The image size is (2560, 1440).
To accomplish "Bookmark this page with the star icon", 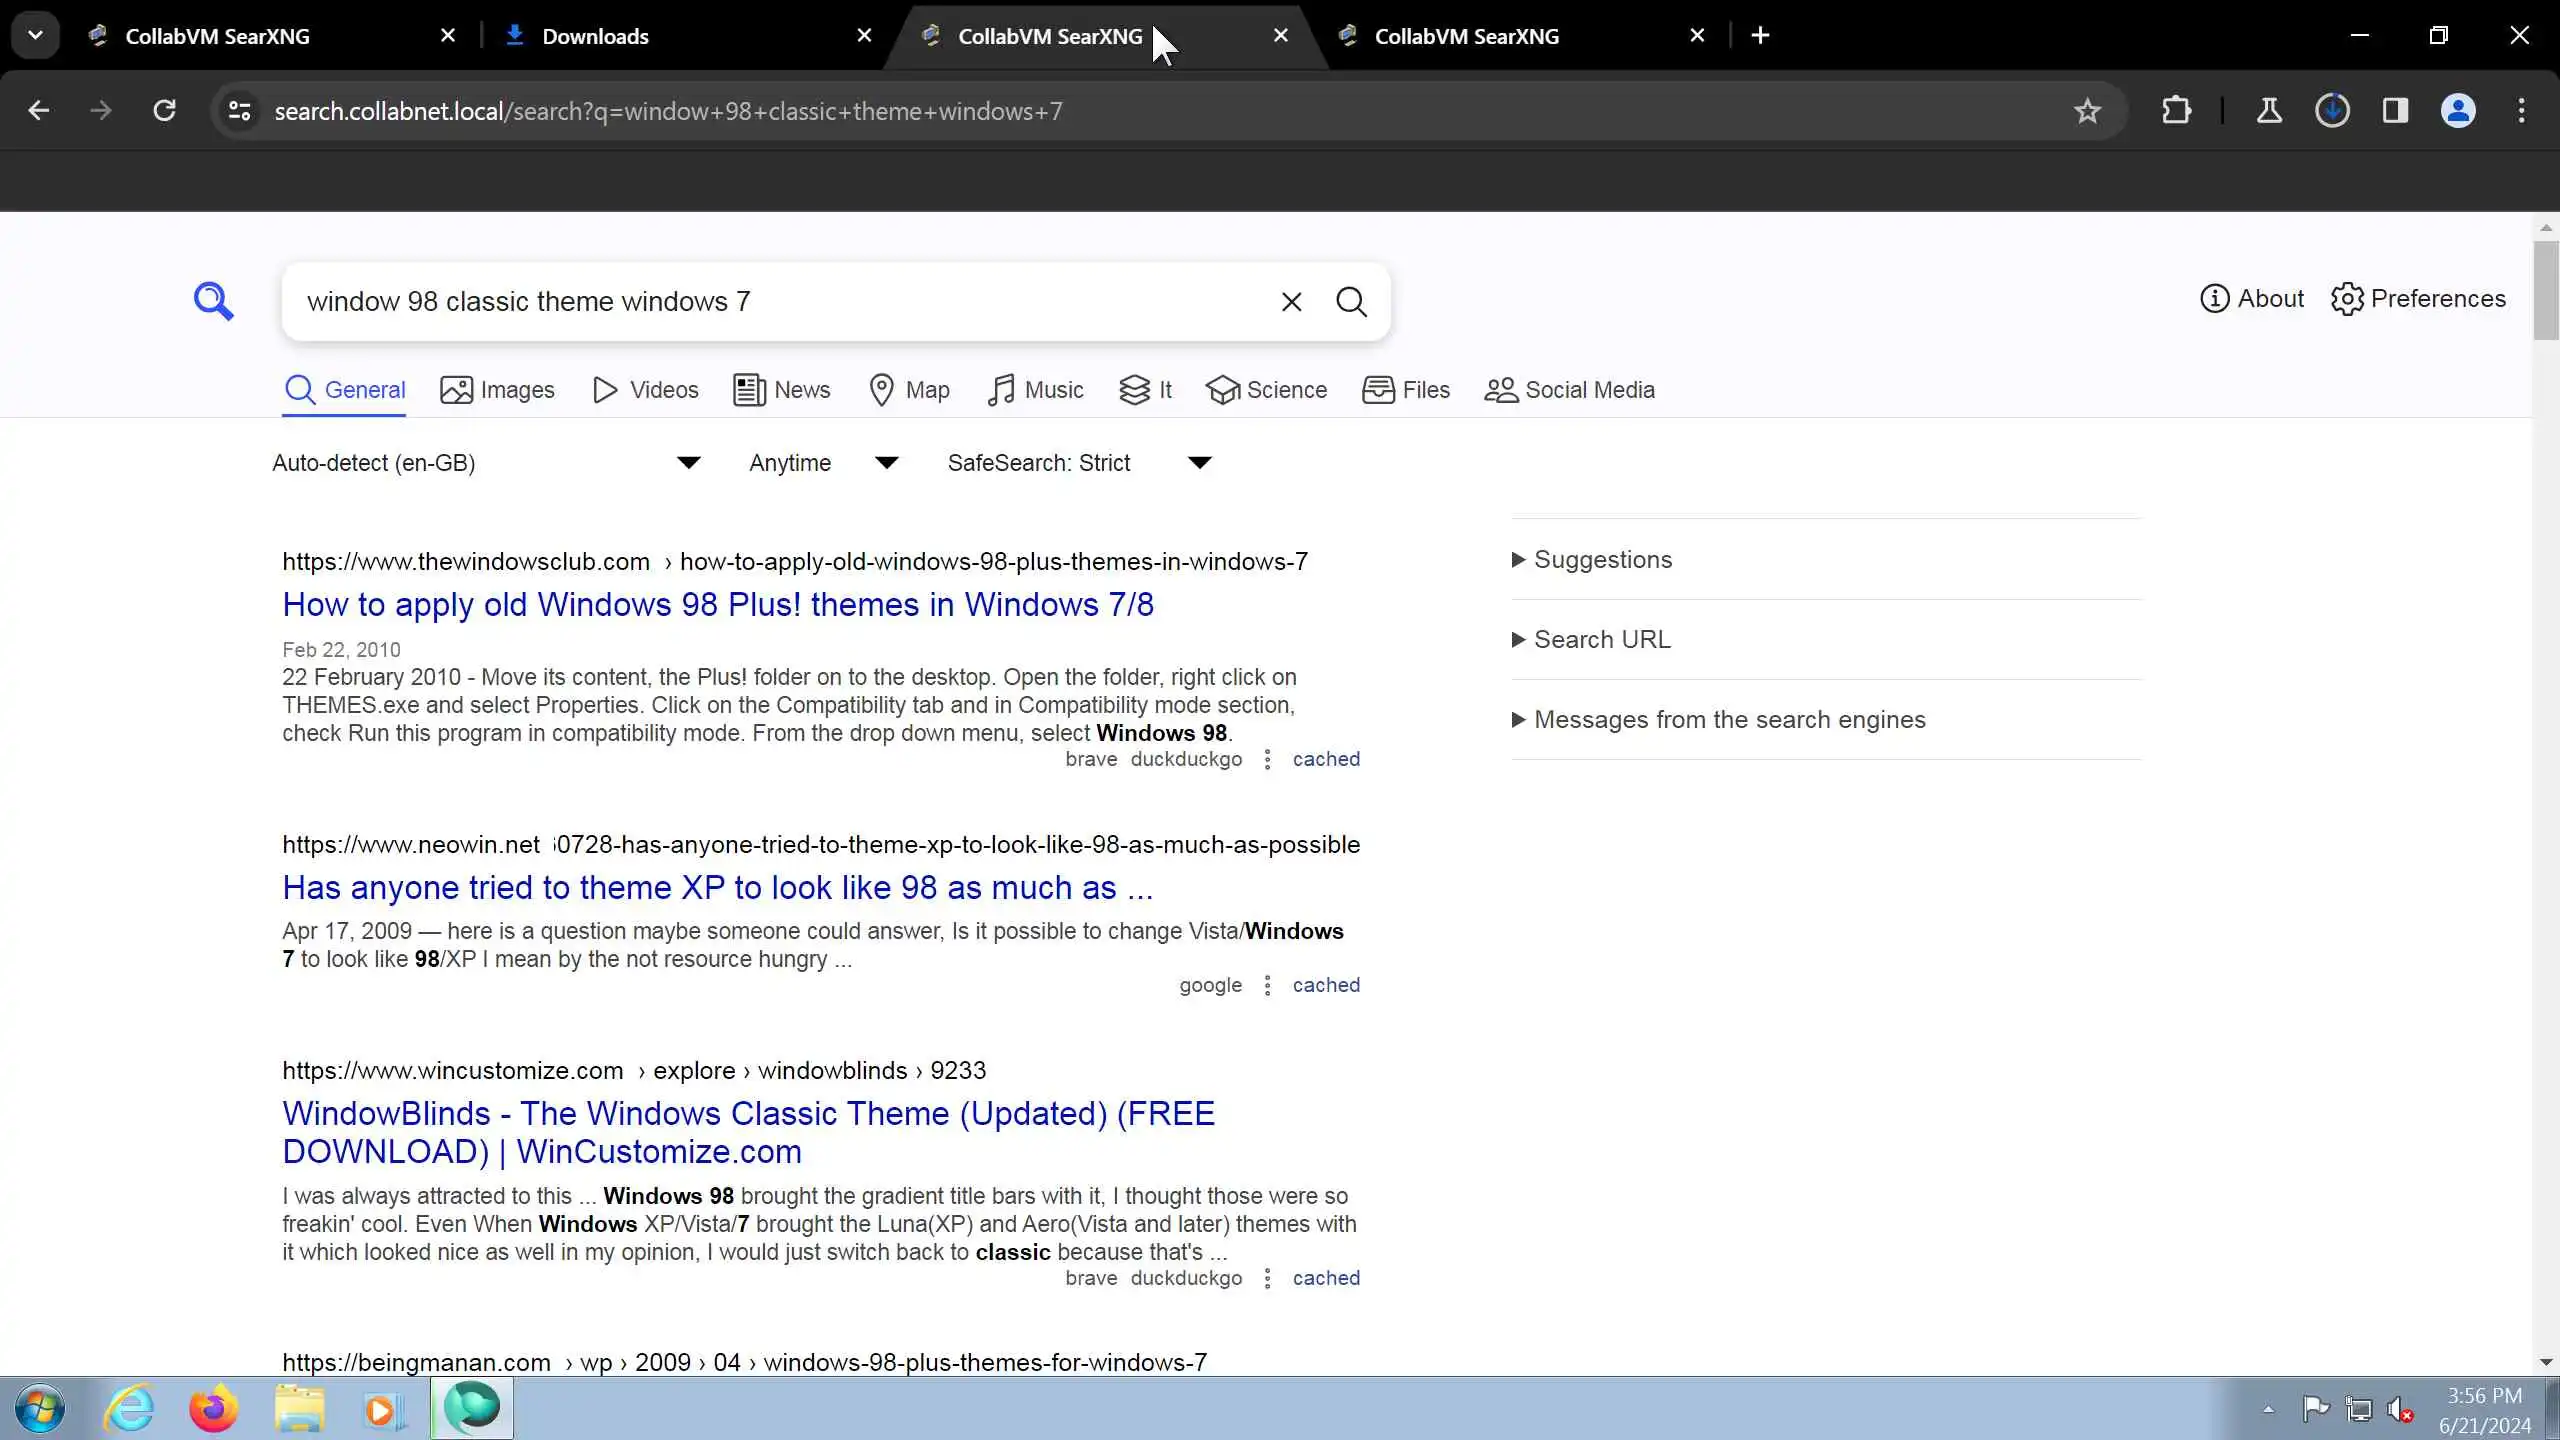I will [2086, 111].
